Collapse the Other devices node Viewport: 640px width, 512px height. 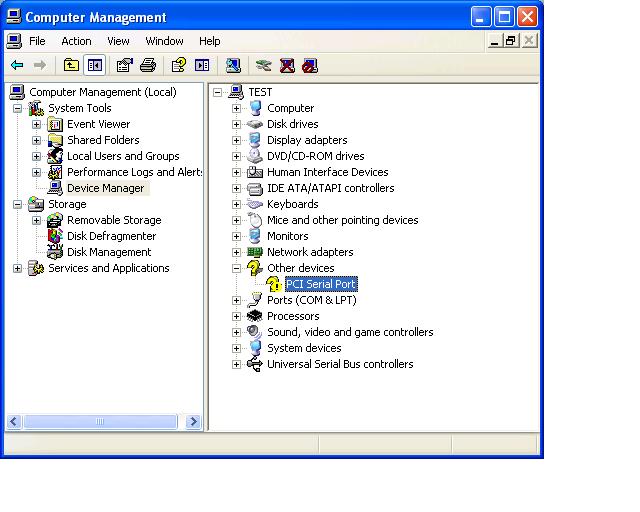pos(237,268)
